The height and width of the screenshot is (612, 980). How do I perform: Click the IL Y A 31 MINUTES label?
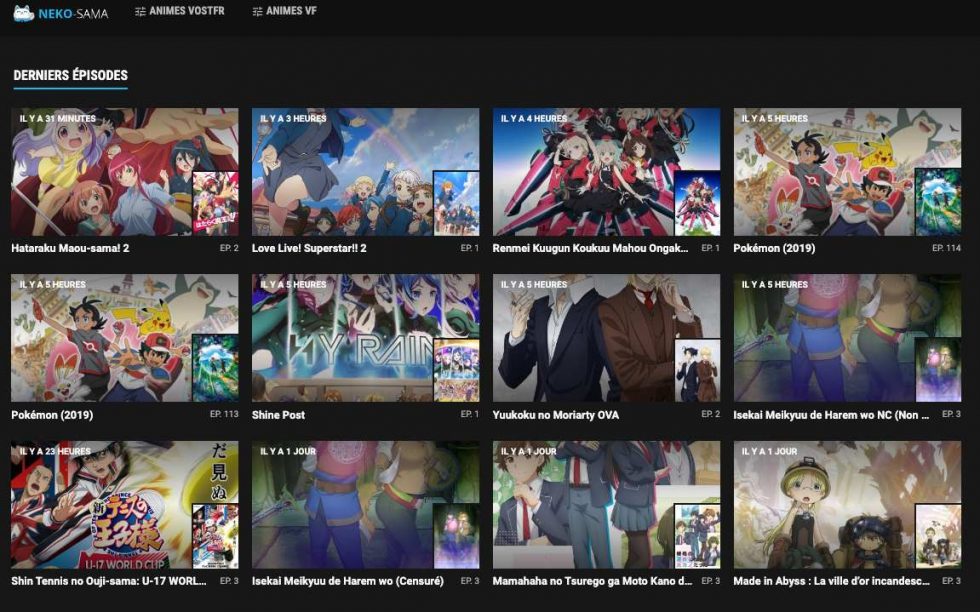(58, 118)
